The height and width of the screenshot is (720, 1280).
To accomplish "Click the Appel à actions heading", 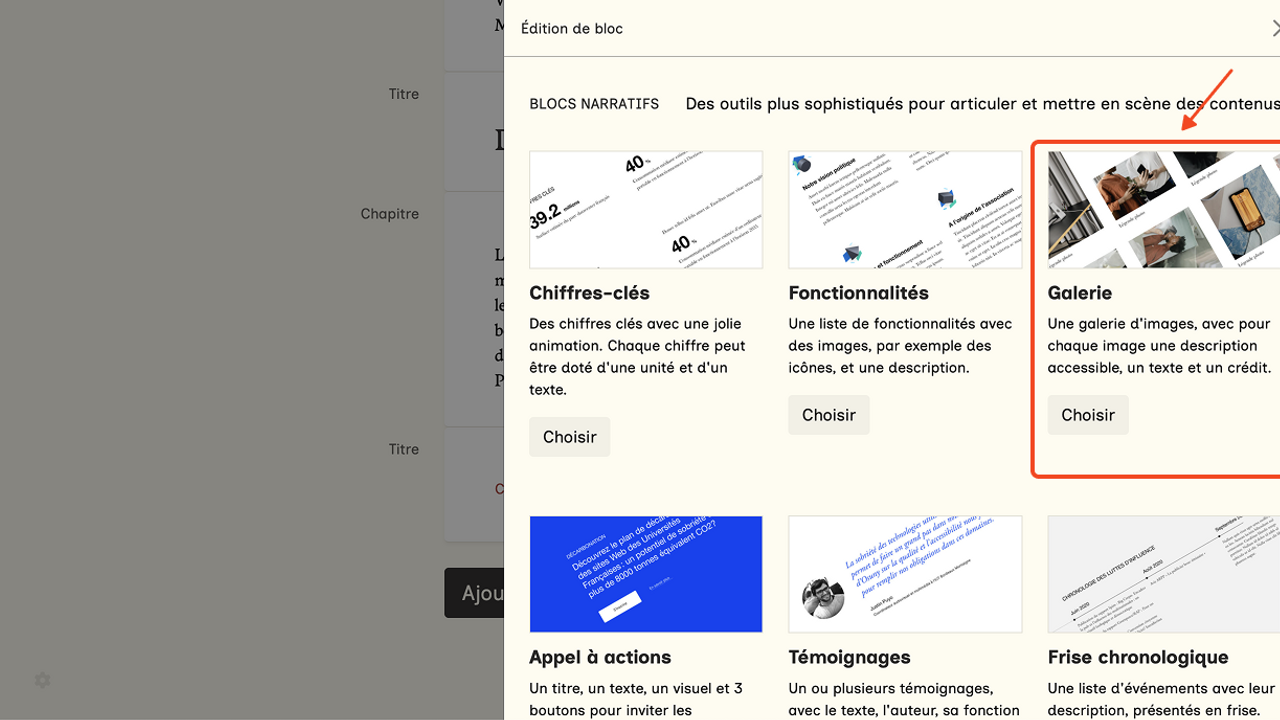I will (600, 657).
